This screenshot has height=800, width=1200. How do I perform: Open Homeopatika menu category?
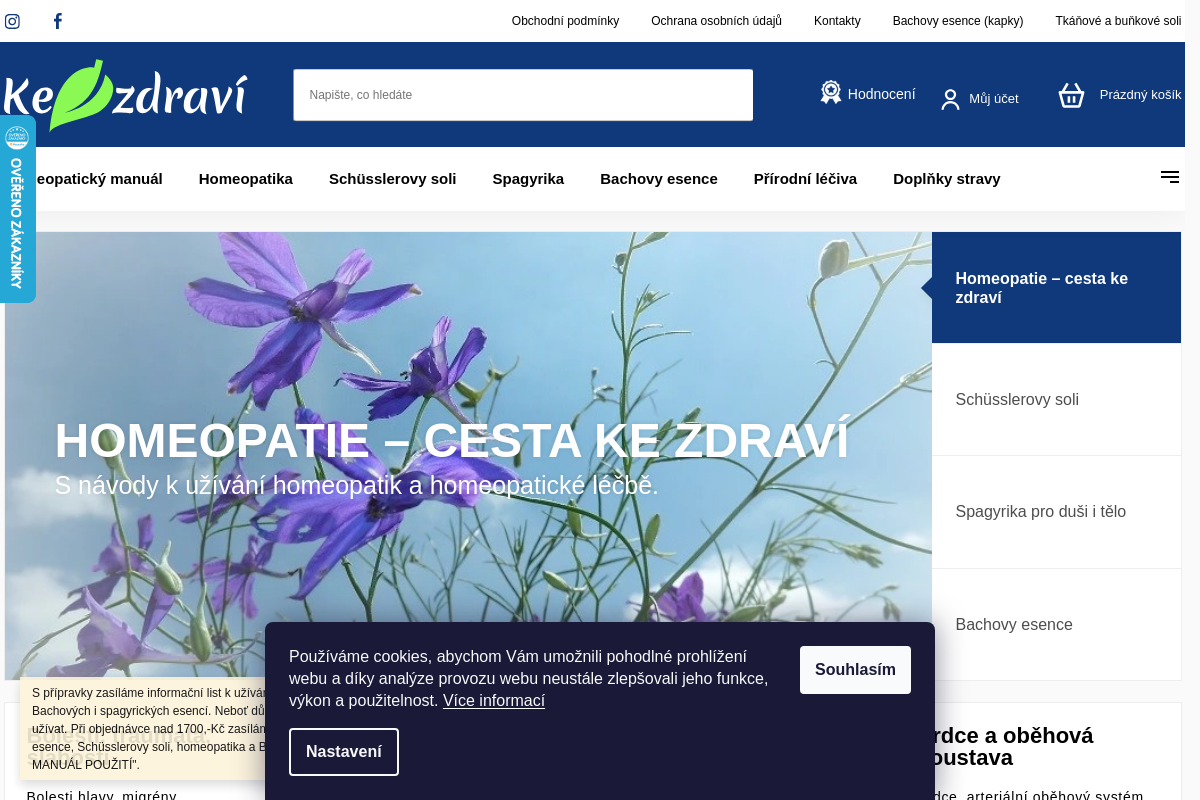tap(246, 179)
